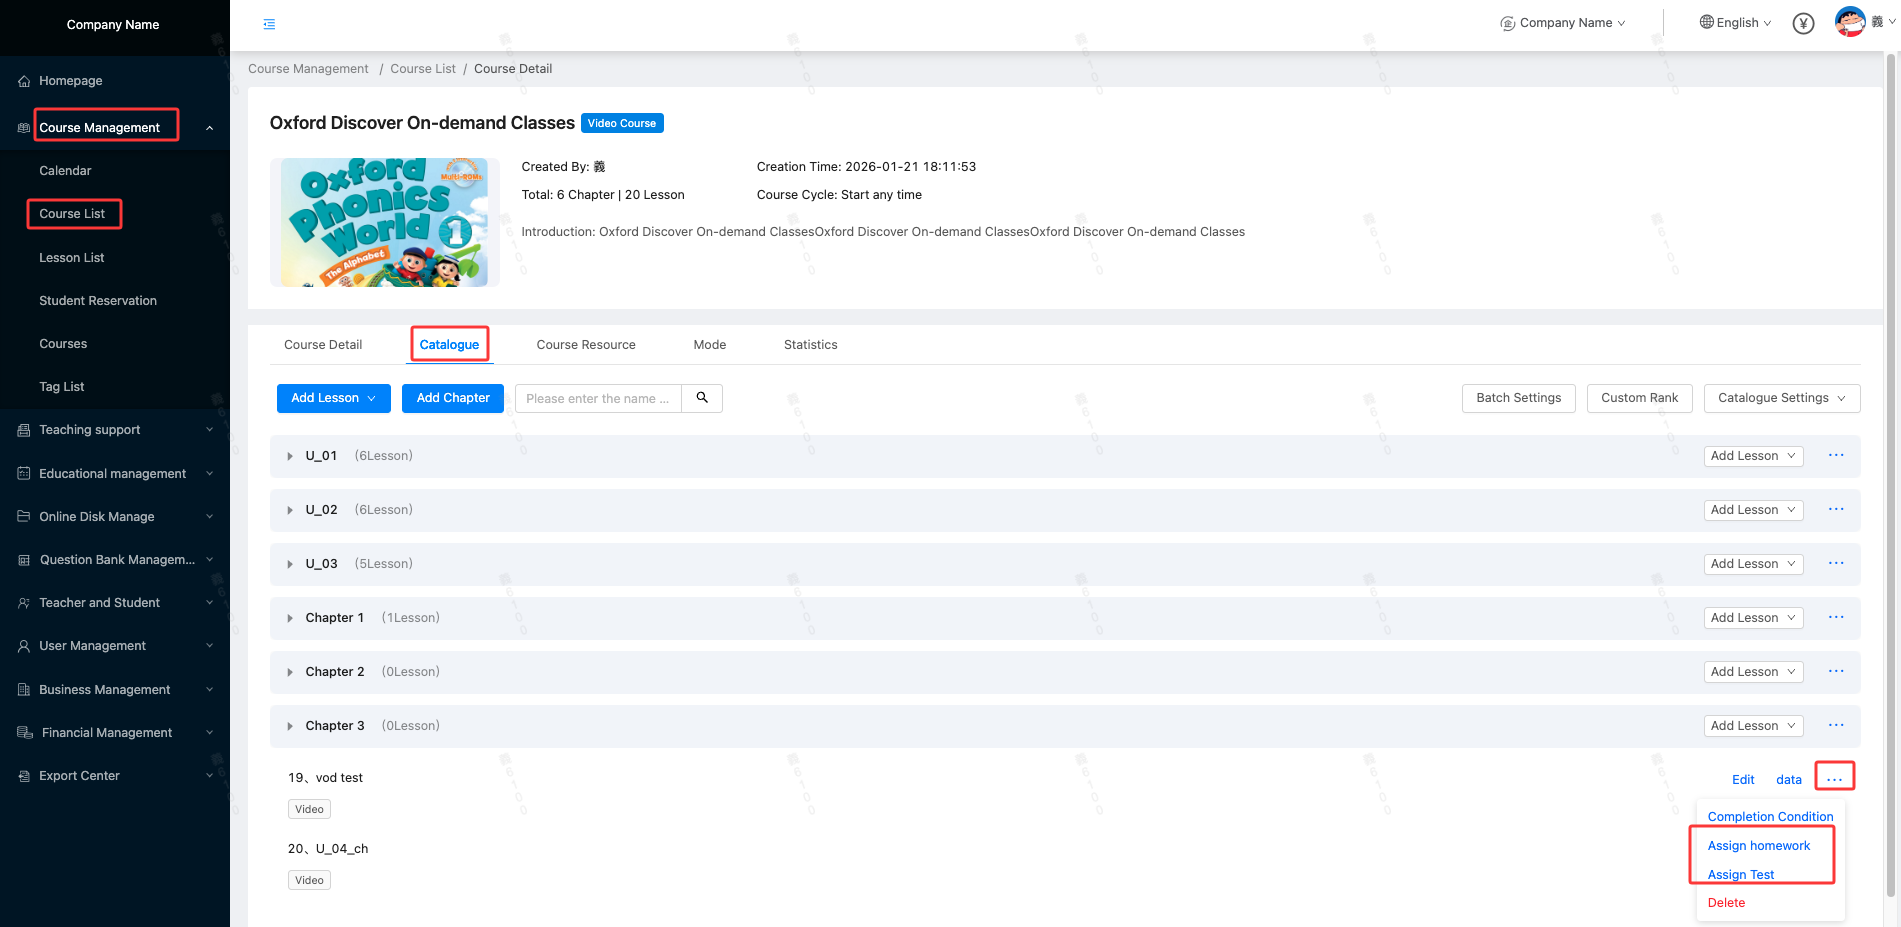Open Add Lesson dropdown for U_03
1901x927 pixels.
point(1752,564)
